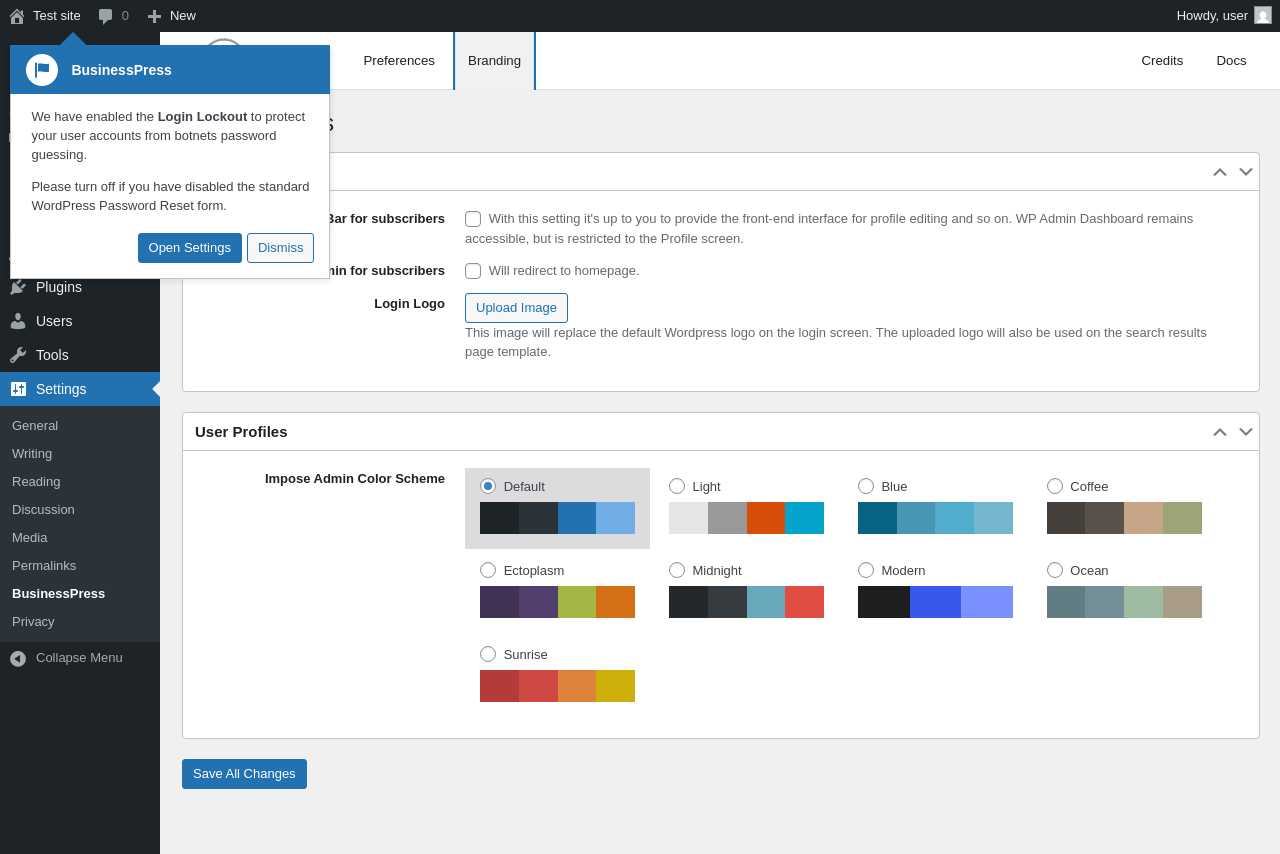The image size is (1280, 854).
Task: Check the redirect to homepage checkbox
Action: click(473, 271)
